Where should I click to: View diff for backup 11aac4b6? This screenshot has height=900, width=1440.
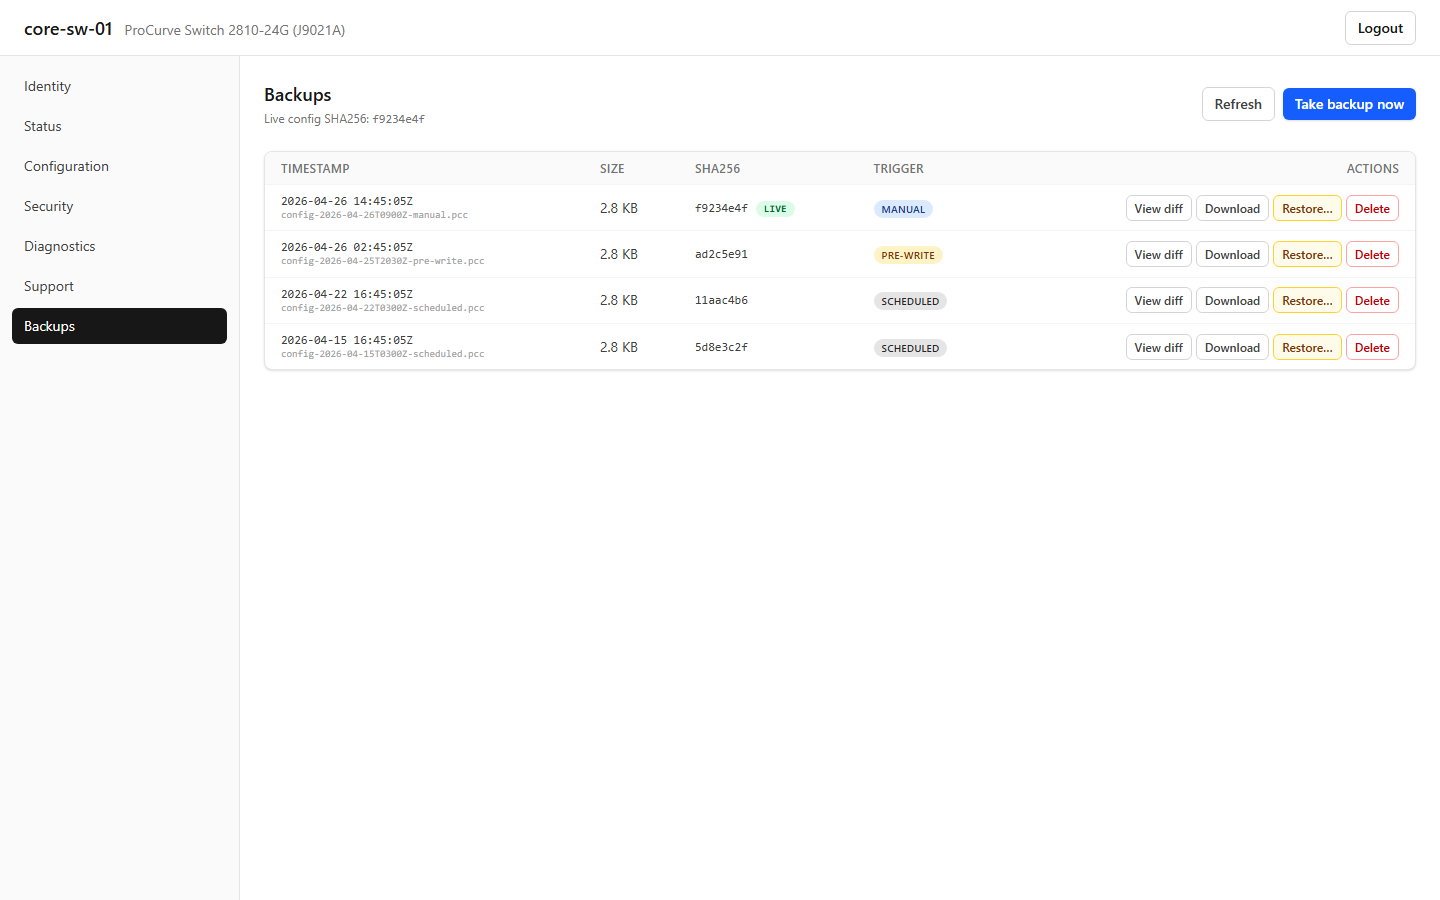(1158, 300)
